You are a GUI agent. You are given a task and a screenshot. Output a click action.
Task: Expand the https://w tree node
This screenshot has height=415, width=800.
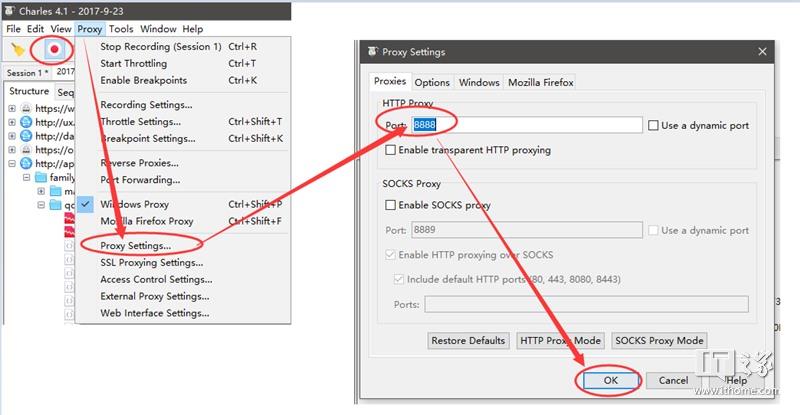click(x=12, y=108)
